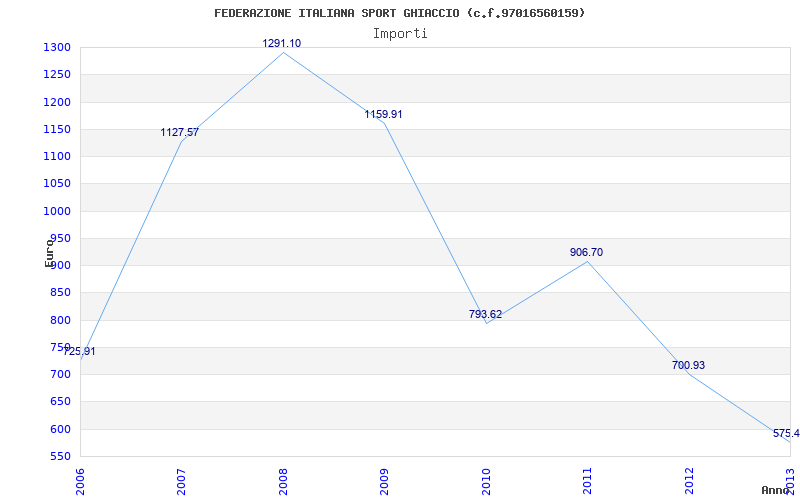The image size is (800, 500).
Task: Select the 575.4 data label
Action: [786, 434]
